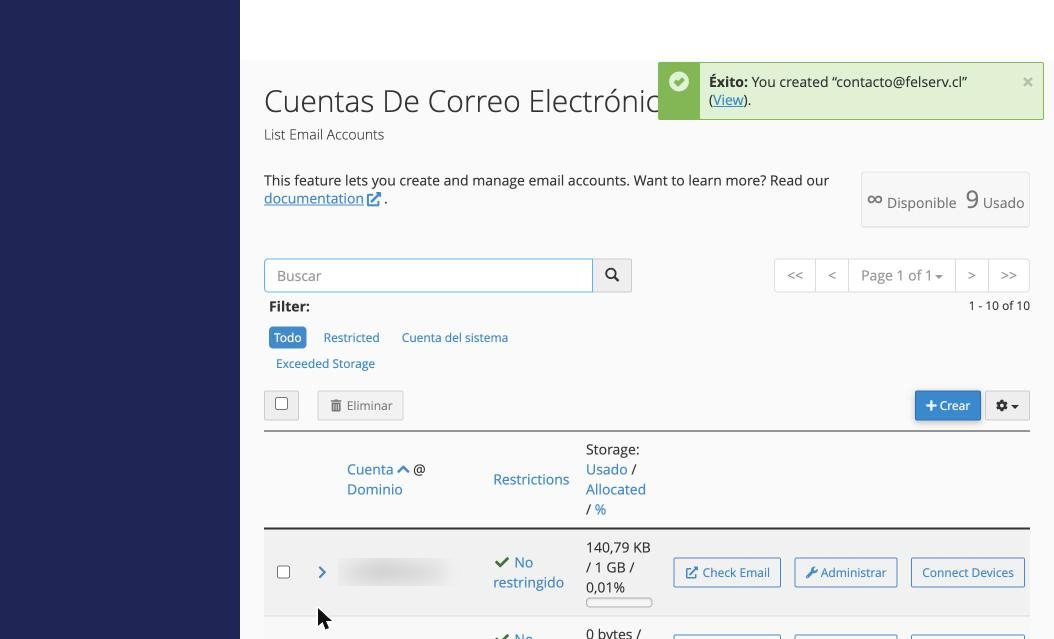Select the Restricted filter
This screenshot has width=1054, height=639.
point(352,337)
